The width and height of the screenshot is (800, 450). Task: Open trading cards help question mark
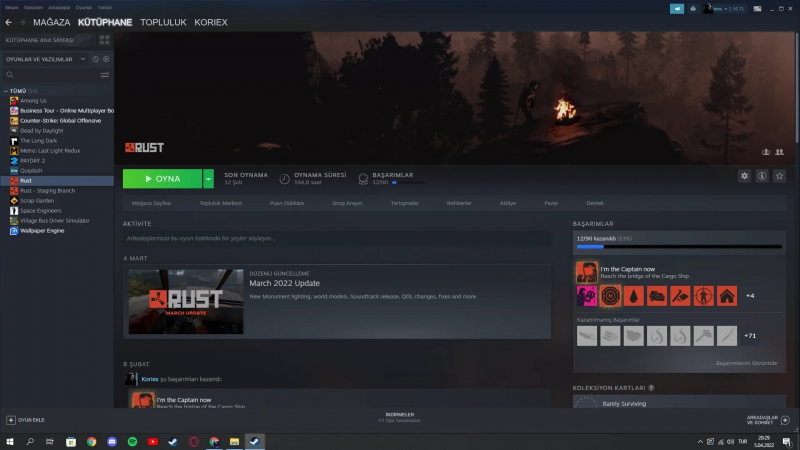pos(651,388)
